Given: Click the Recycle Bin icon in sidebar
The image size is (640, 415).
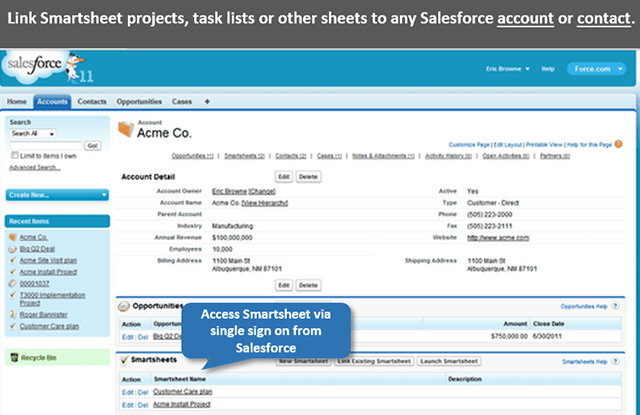Looking at the screenshot, I should tap(13, 356).
